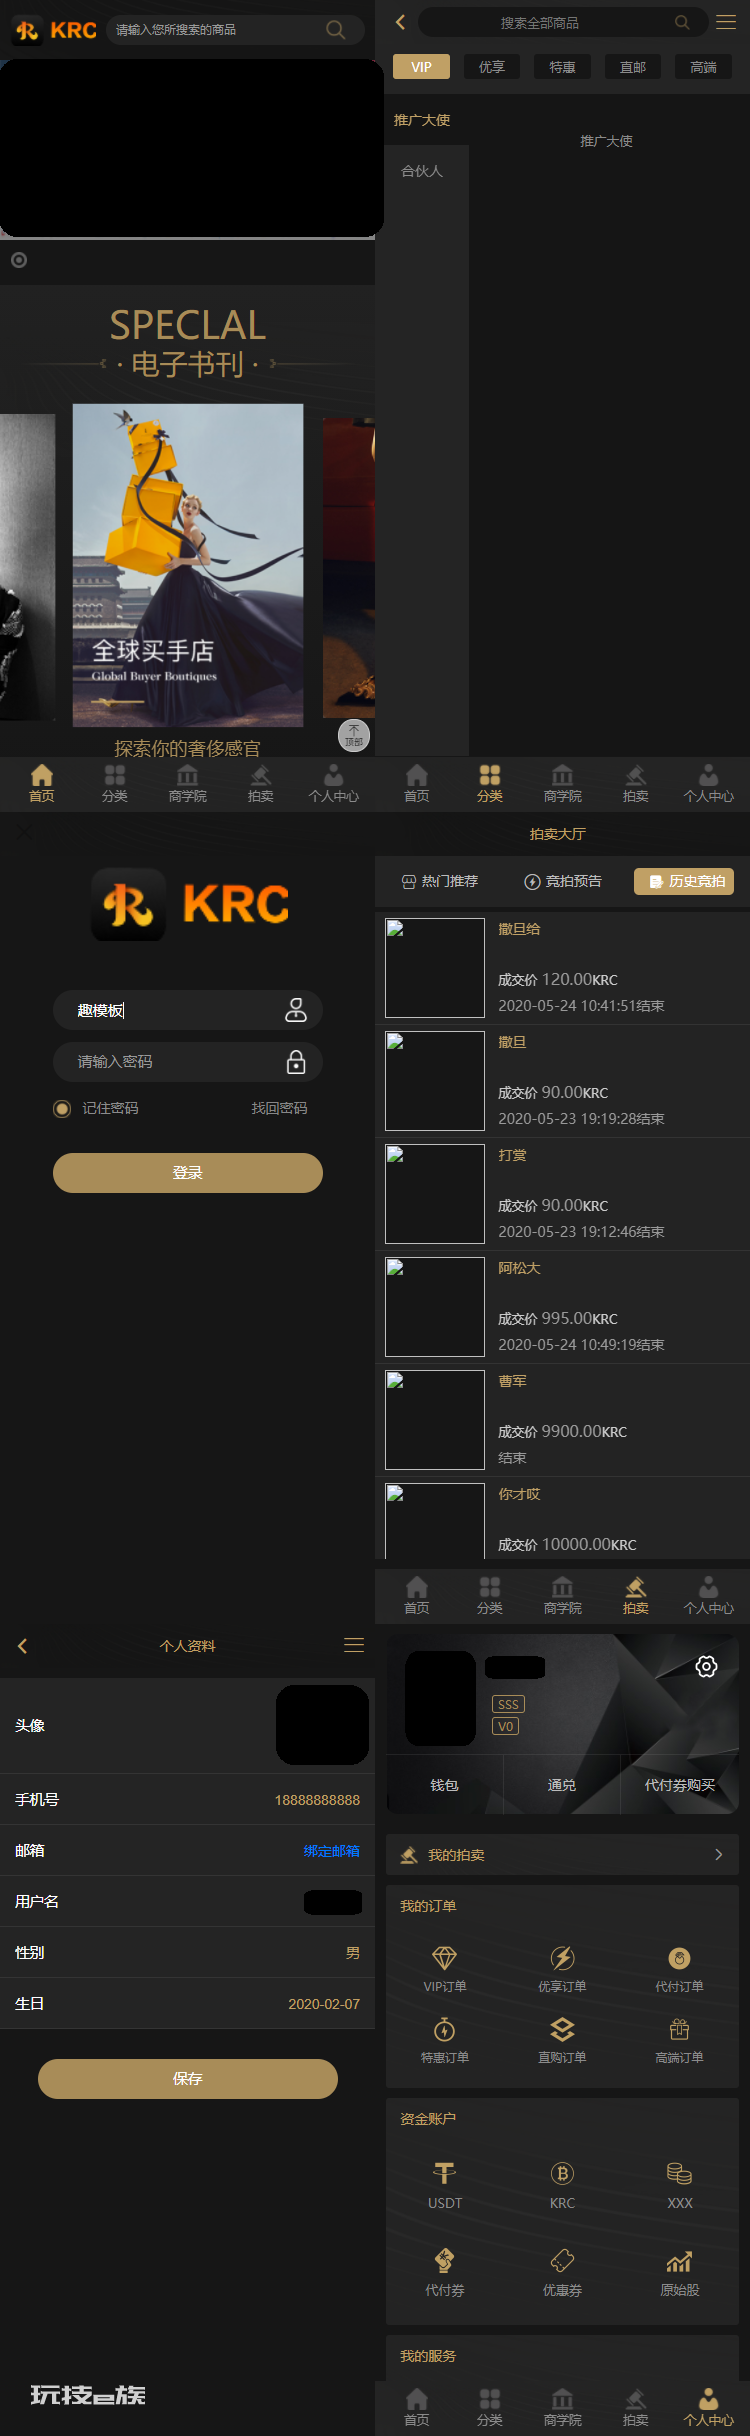750x2436 pixels.
Task: Open 优享订单 lightning icon
Action: point(562,1957)
